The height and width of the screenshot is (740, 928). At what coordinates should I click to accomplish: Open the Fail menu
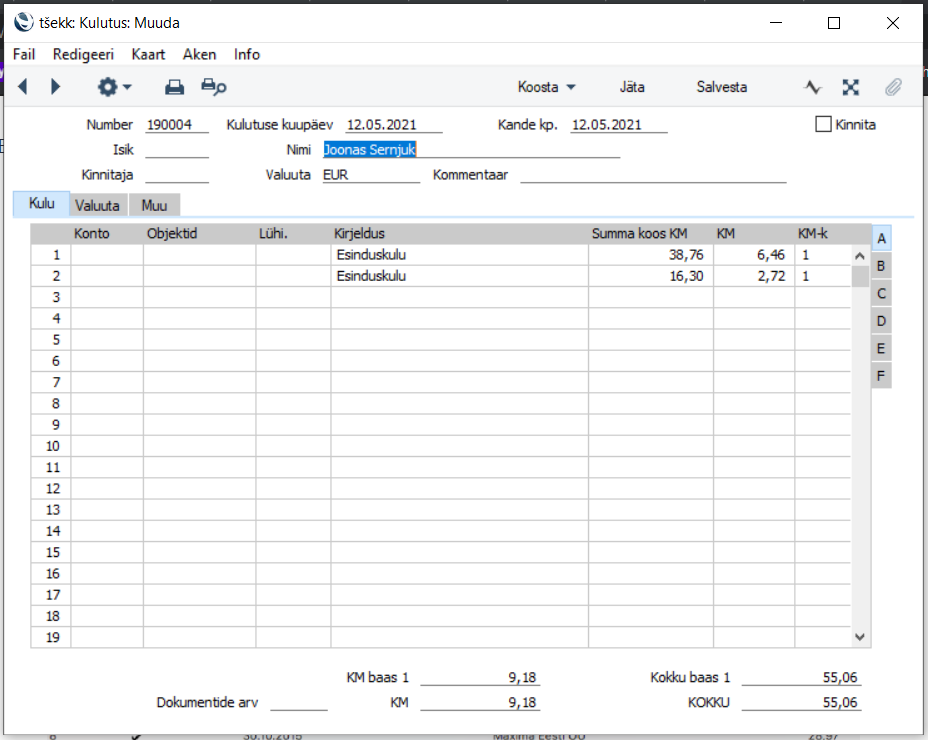coord(24,54)
